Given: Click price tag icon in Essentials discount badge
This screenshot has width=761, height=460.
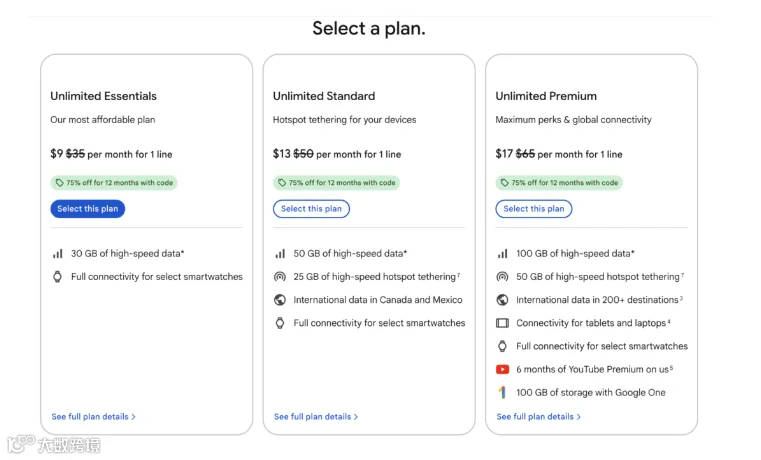Looking at the screenshot, I should [x=60, y=183].
